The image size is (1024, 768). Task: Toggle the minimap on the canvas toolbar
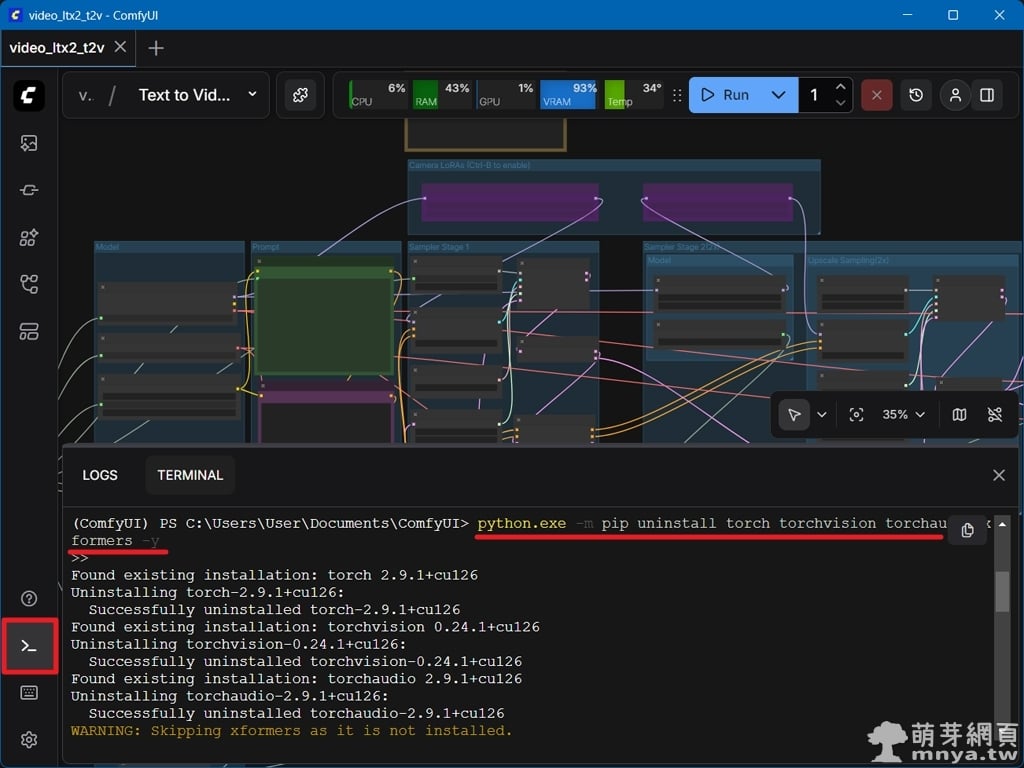point(959,414)
